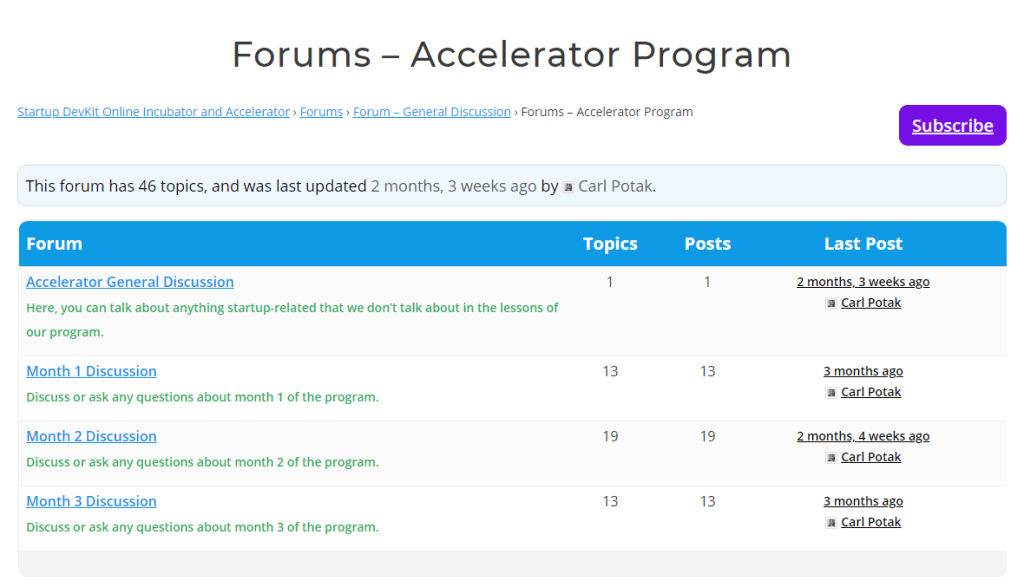This screenshot has width=1024, height=587.
Task: Click Carl Potak's avatar icon in the forum notice
Action: (568, 186)
